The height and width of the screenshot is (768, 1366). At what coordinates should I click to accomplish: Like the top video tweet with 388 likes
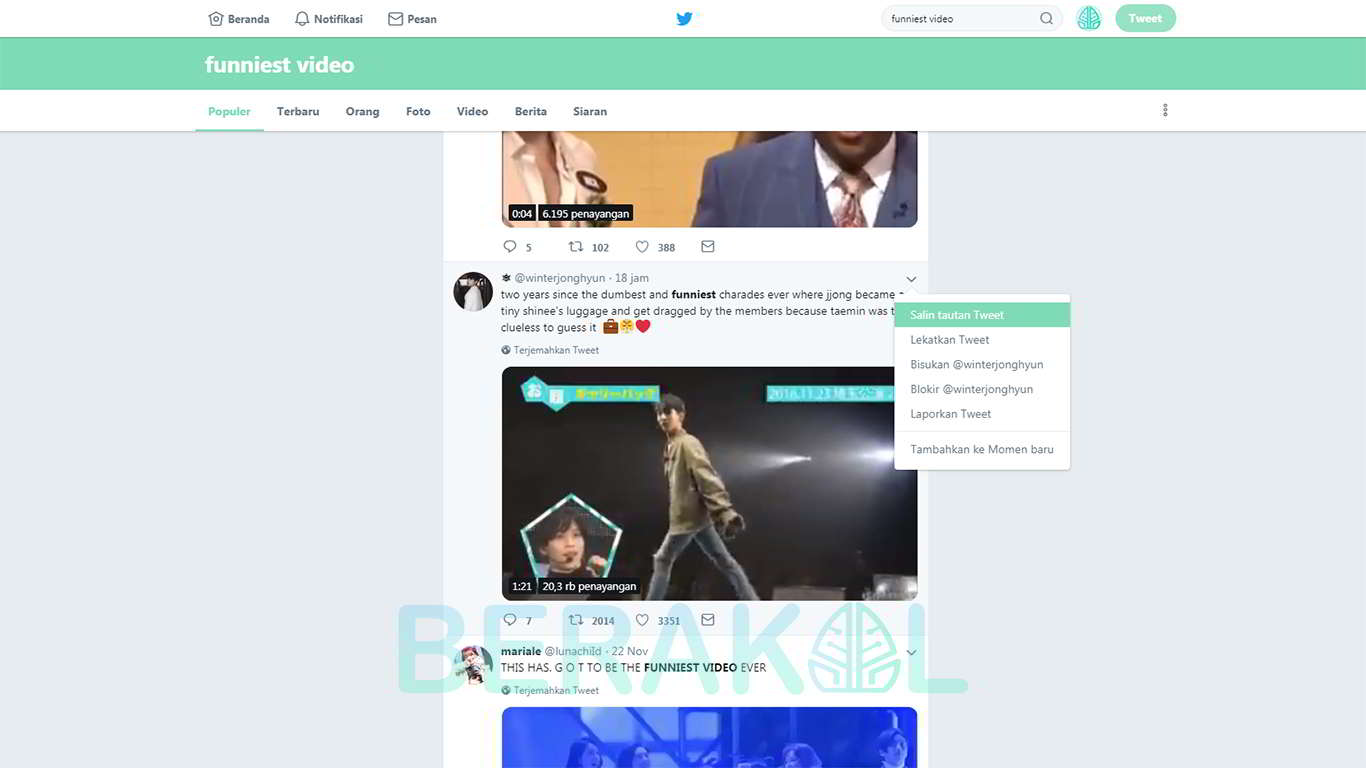click(642, 246)
